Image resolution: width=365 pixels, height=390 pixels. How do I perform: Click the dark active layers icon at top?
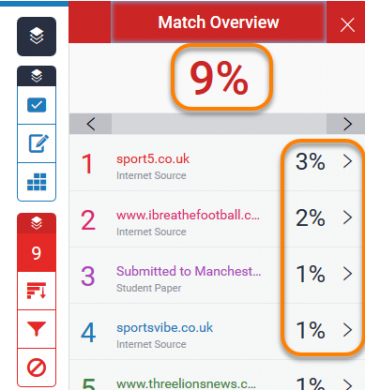(x=36, y=36)
